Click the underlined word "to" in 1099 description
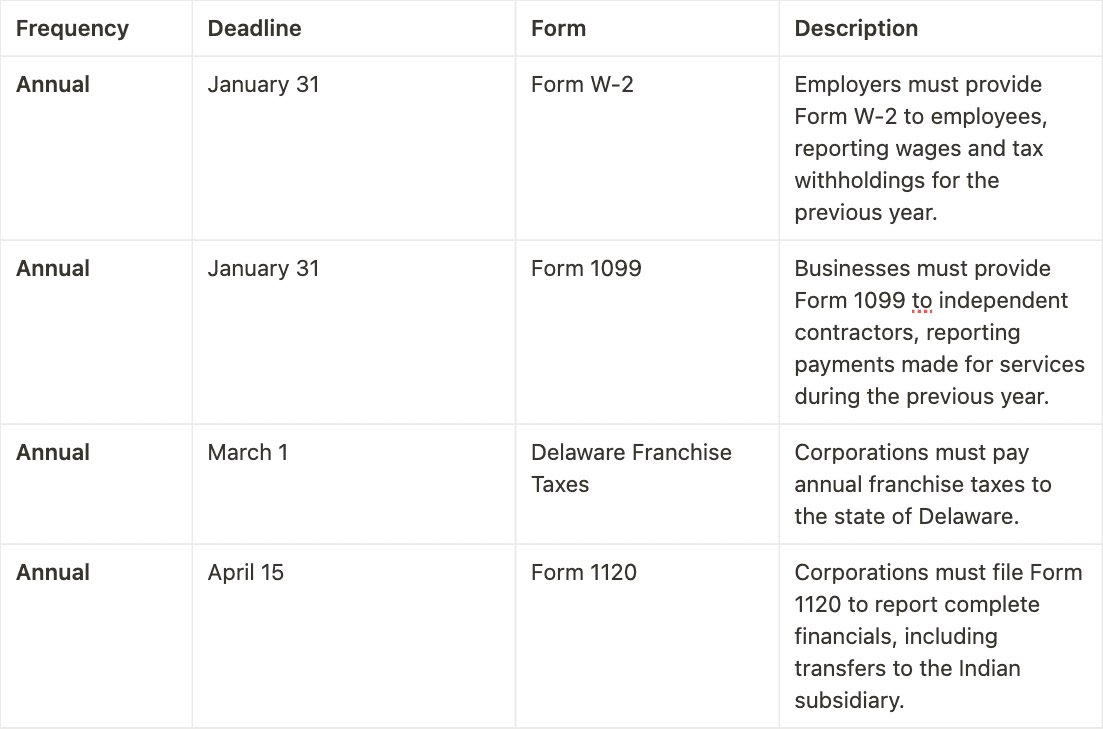The image size is (1103, 729). 921,301
